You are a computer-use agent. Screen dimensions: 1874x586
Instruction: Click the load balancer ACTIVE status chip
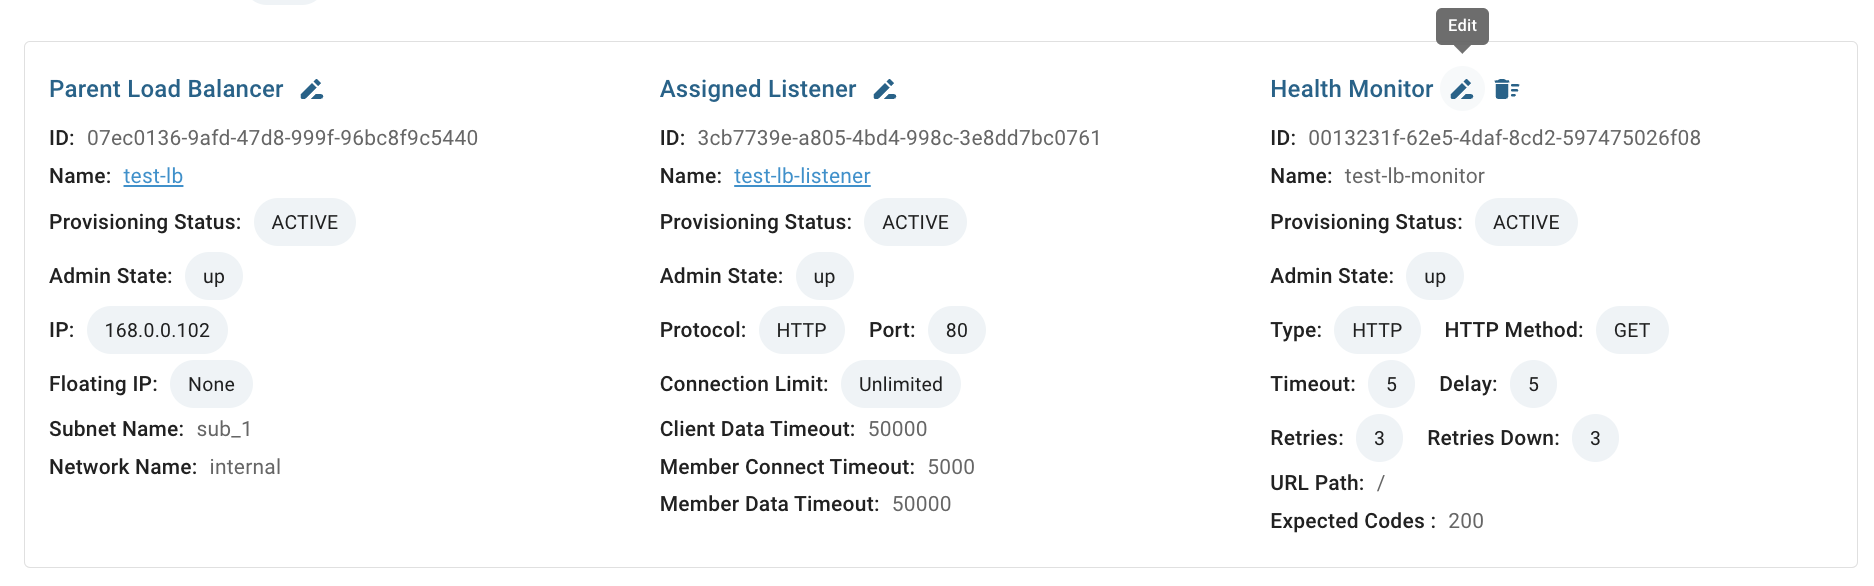pyautogui.click(x=304, y=222)
